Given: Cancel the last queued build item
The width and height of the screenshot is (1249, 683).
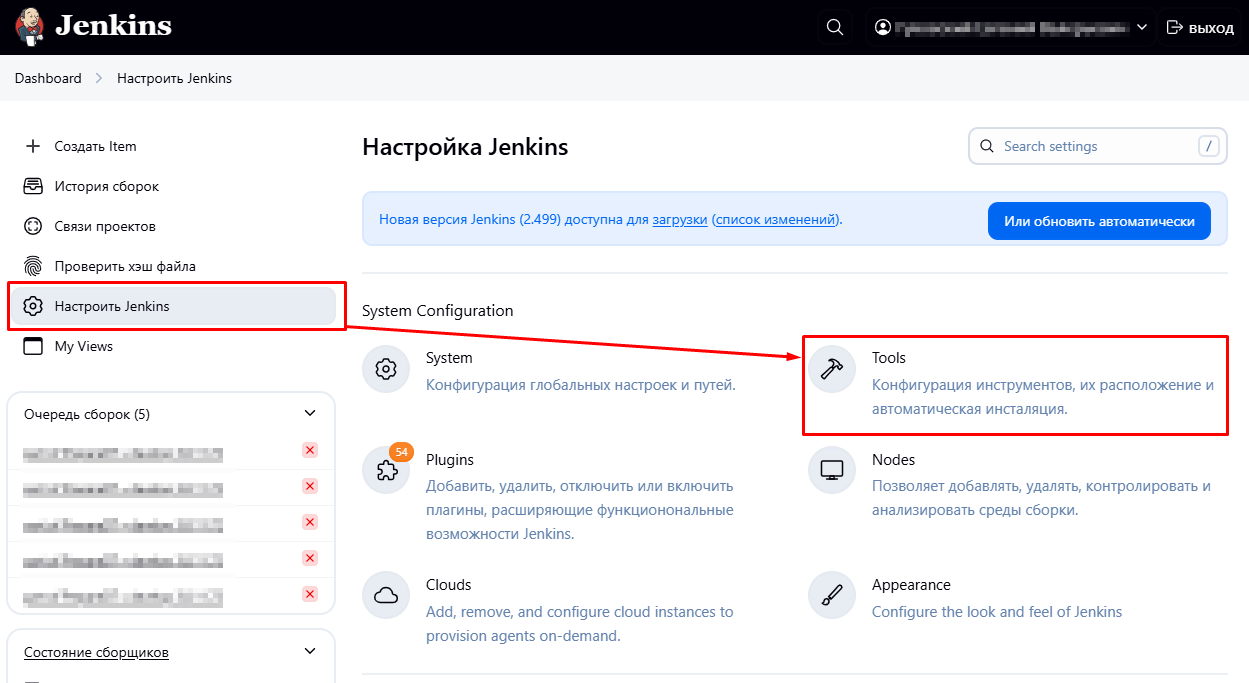Looking at the screenshot, I should [x=310, y=594].
